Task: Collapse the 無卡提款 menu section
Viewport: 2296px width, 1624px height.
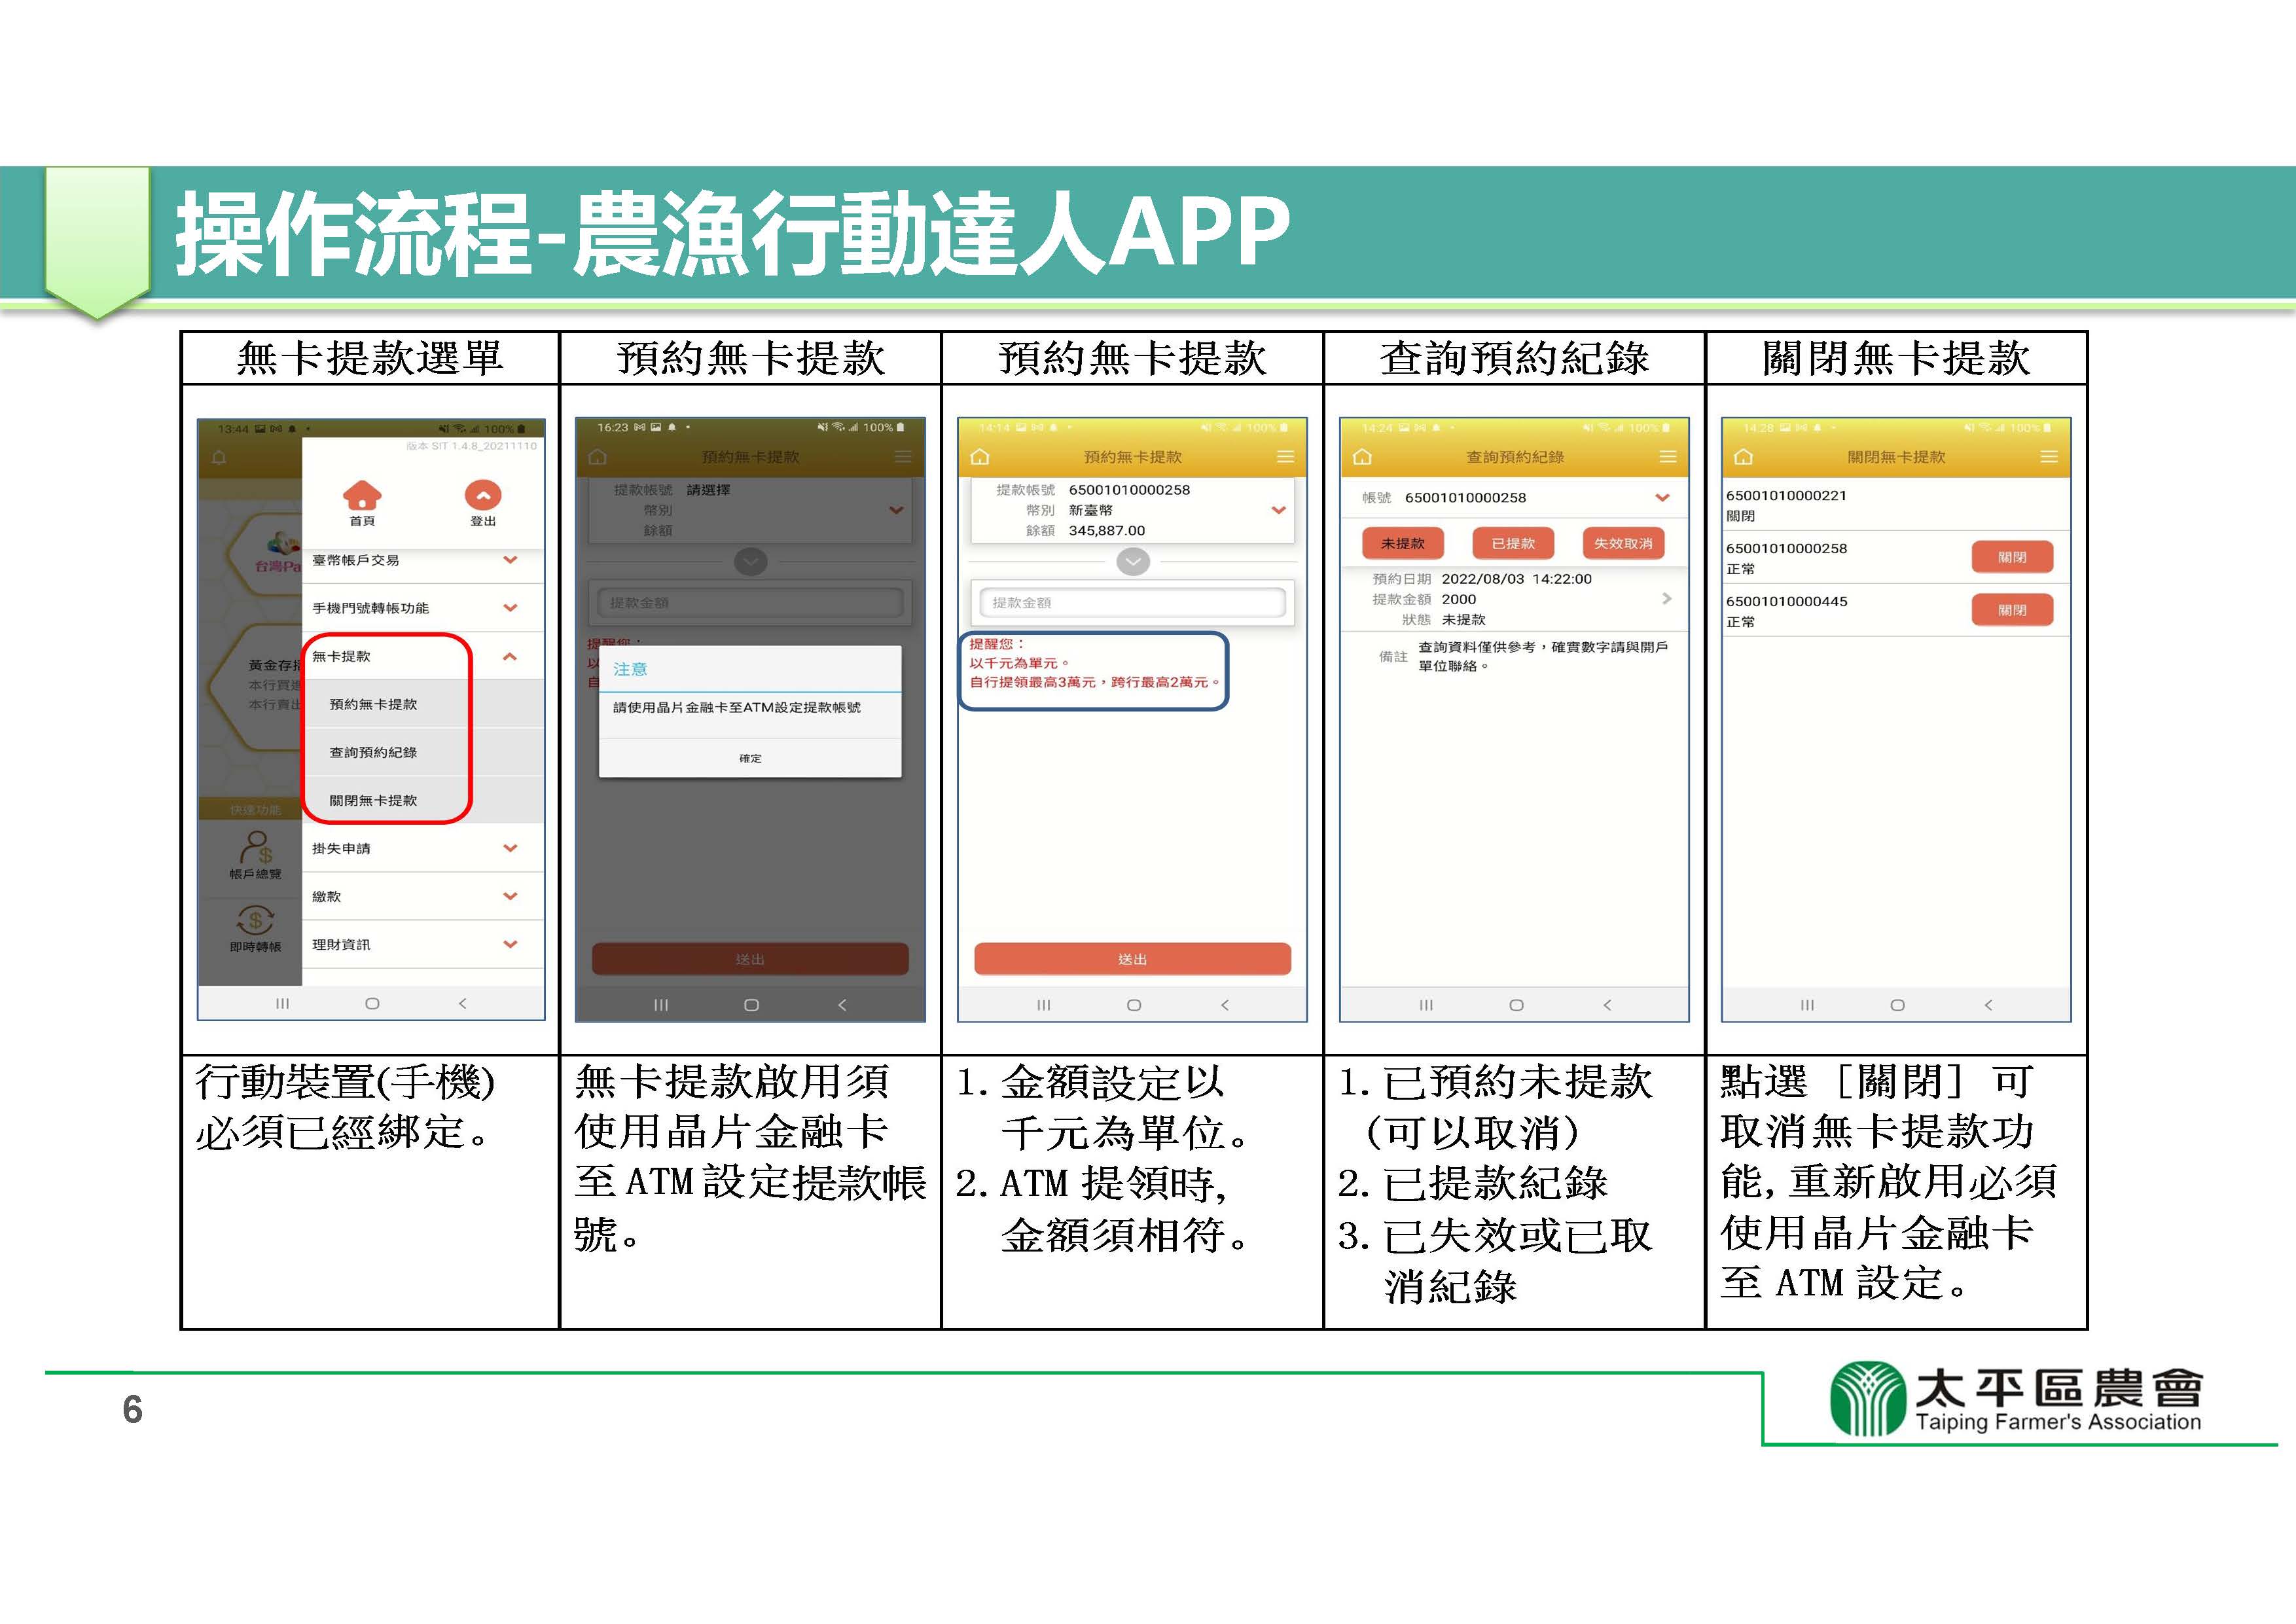Action: pos(423,656)
